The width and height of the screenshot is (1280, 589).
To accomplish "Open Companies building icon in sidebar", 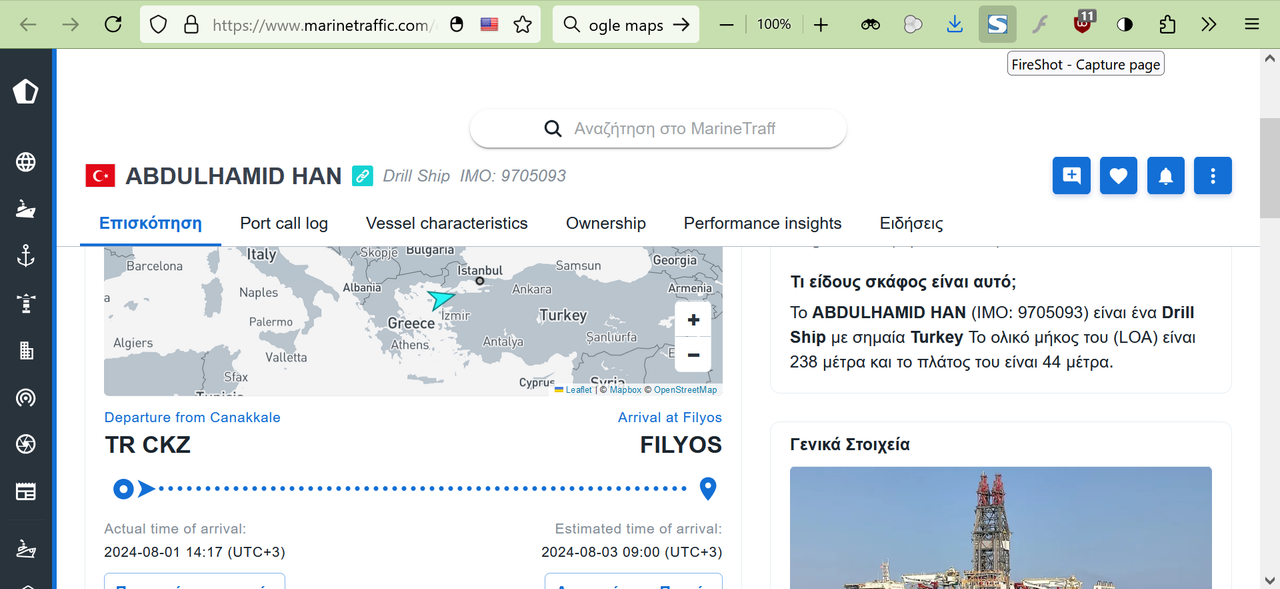I will click(x=25, y=350).
